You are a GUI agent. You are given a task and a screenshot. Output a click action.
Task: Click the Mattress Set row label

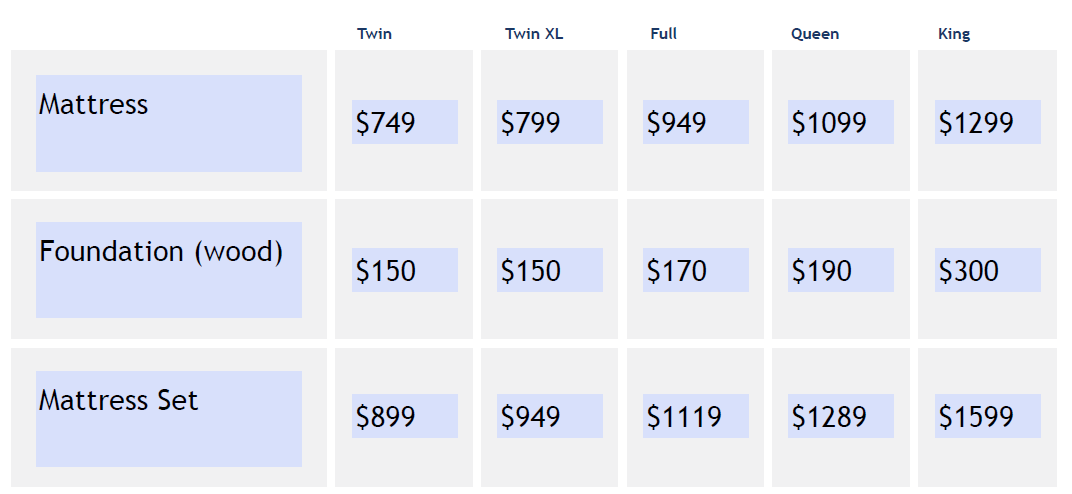pos(119,400)
